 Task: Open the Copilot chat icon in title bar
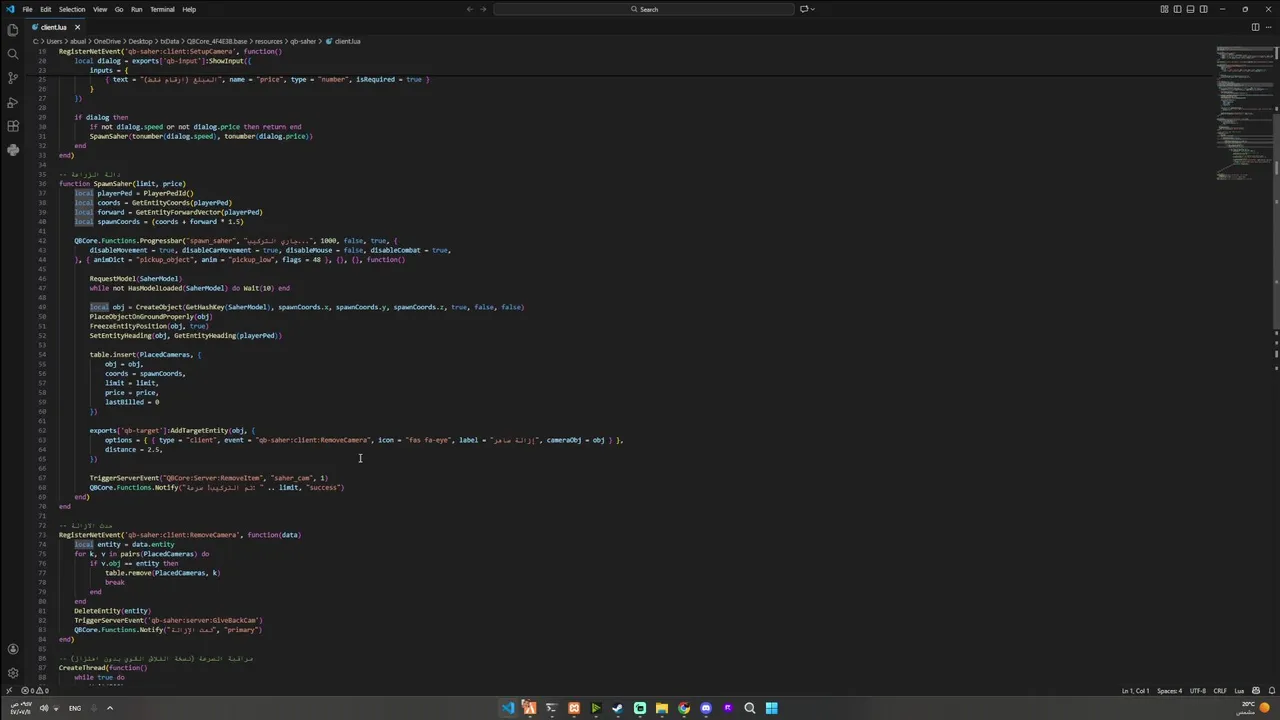(804, 9)
